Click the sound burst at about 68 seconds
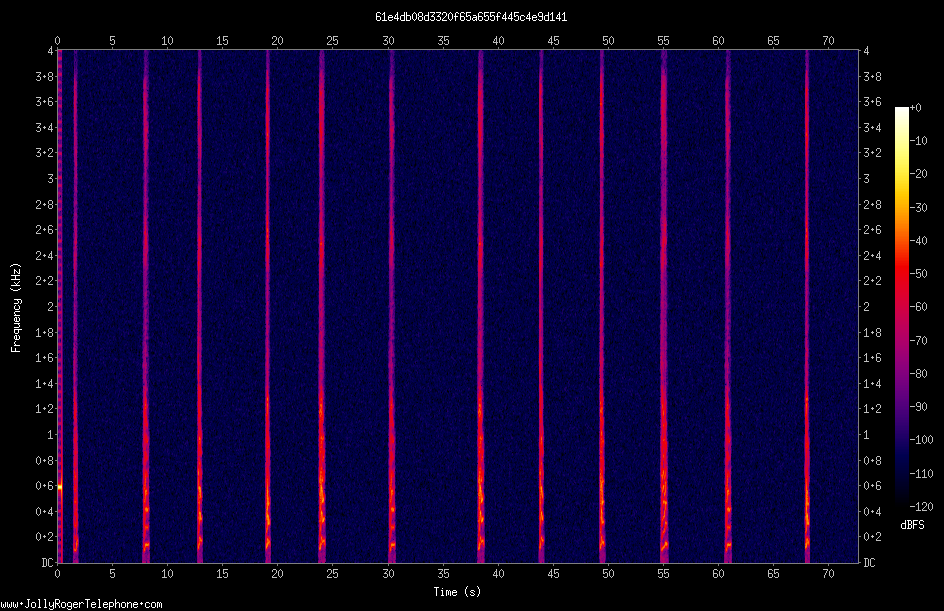This screenshot has width=944, height=611. click(x=807, y=307)
